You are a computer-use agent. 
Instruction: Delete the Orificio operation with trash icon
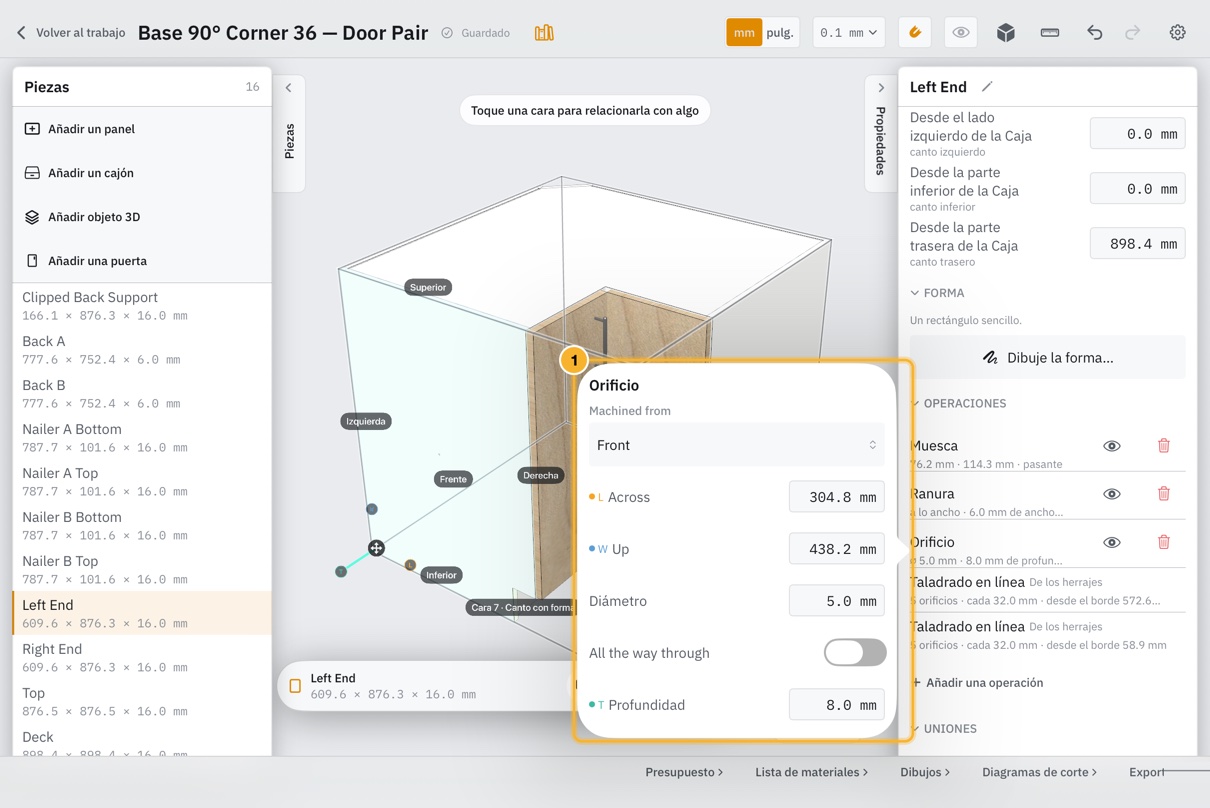coord(1164,542)
